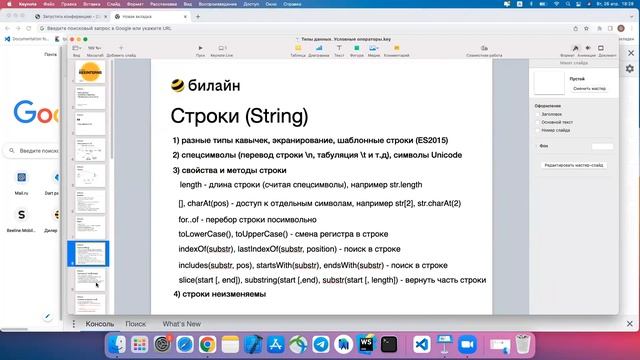Screen dimensions: 640x360
Task: Open the Медиа insert menu
Action: (373, 48)
